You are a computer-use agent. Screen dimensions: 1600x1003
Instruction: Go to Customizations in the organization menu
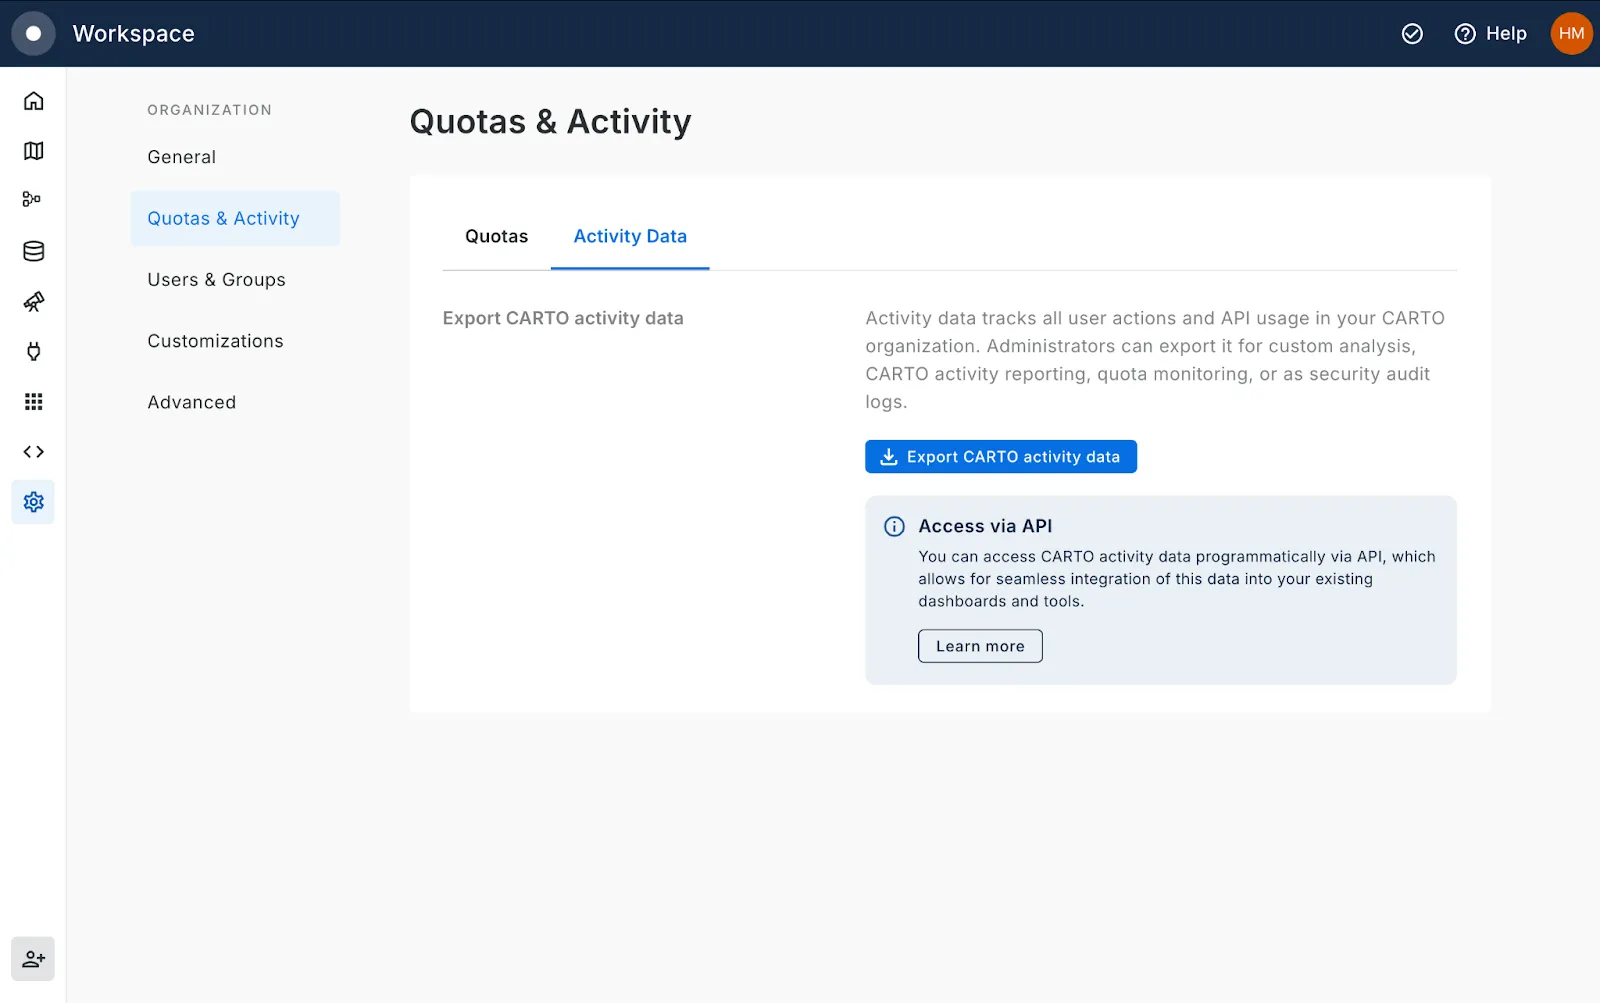pyautogui.click(x=214, y=340)
